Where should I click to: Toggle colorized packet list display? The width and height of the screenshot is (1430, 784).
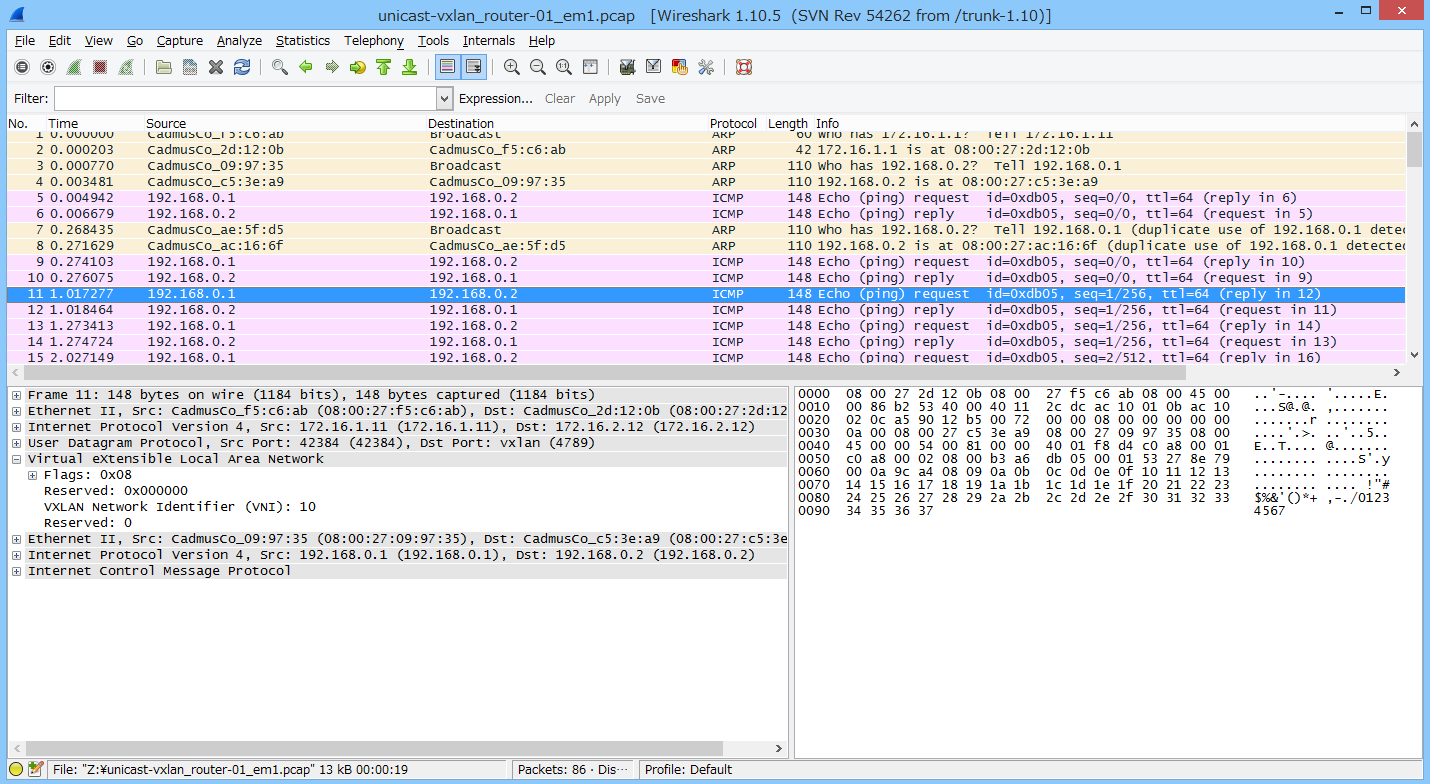coord(446,67)
